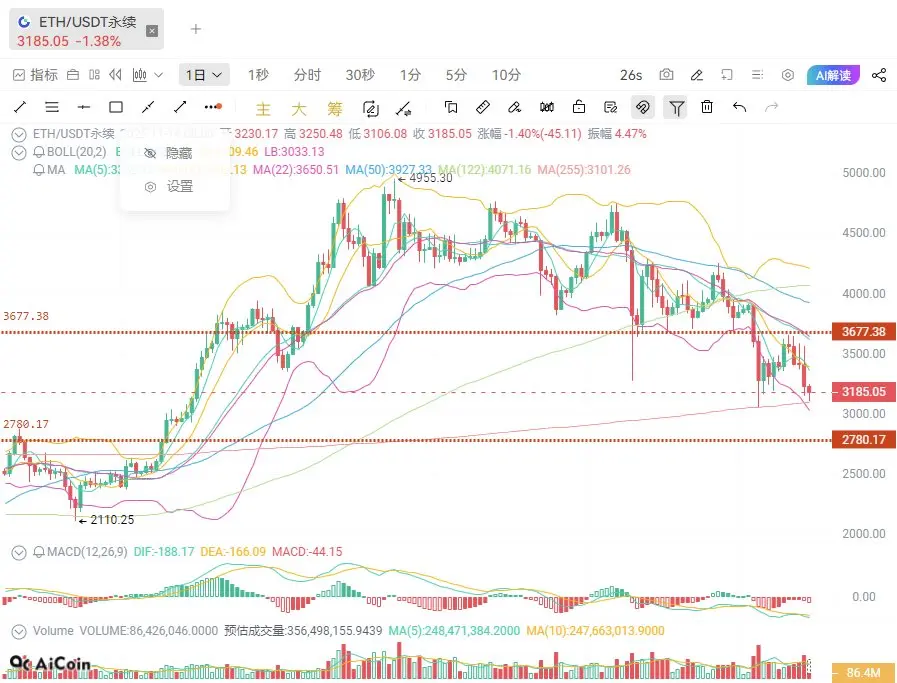Switch to the 1分 interval
This screenshot has height=683, width=897.
(410, 75)
